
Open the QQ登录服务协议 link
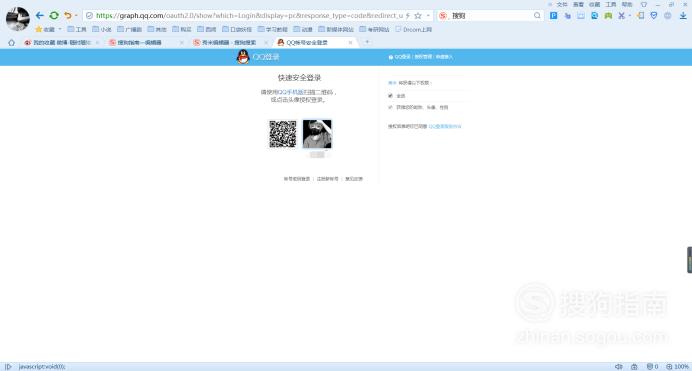pyautogui.click(x=445, y=126)
